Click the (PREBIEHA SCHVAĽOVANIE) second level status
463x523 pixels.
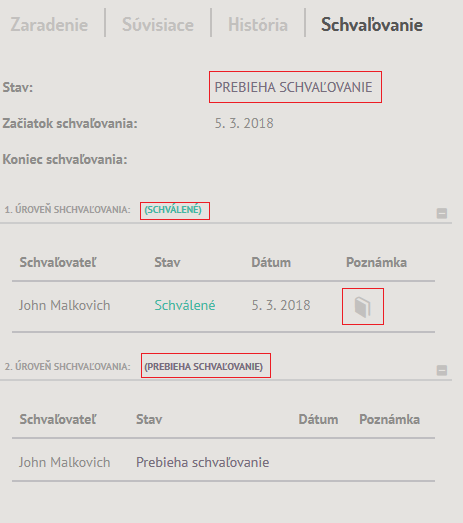click(203, 367)
